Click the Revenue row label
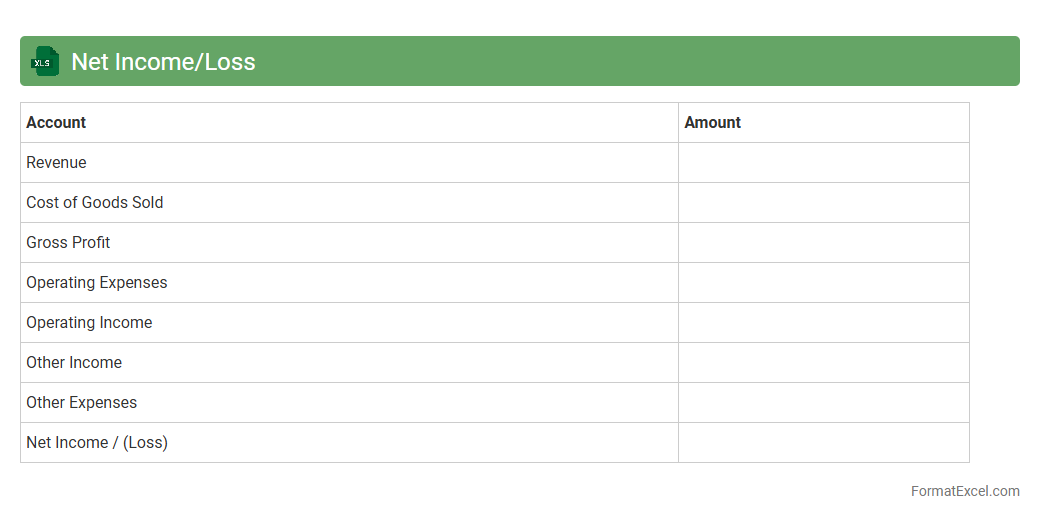The image size is (1040, 520). point(56,163)
